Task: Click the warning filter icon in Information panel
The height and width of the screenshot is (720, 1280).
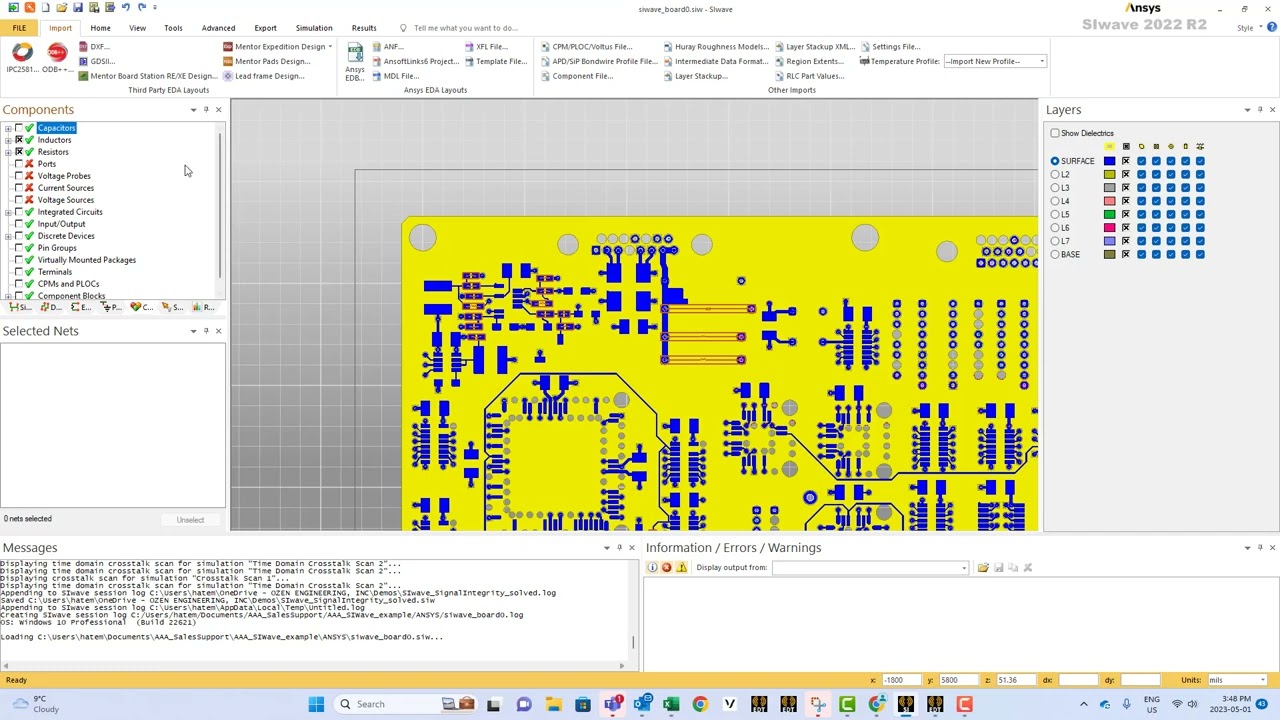Action: coord(682,568)
